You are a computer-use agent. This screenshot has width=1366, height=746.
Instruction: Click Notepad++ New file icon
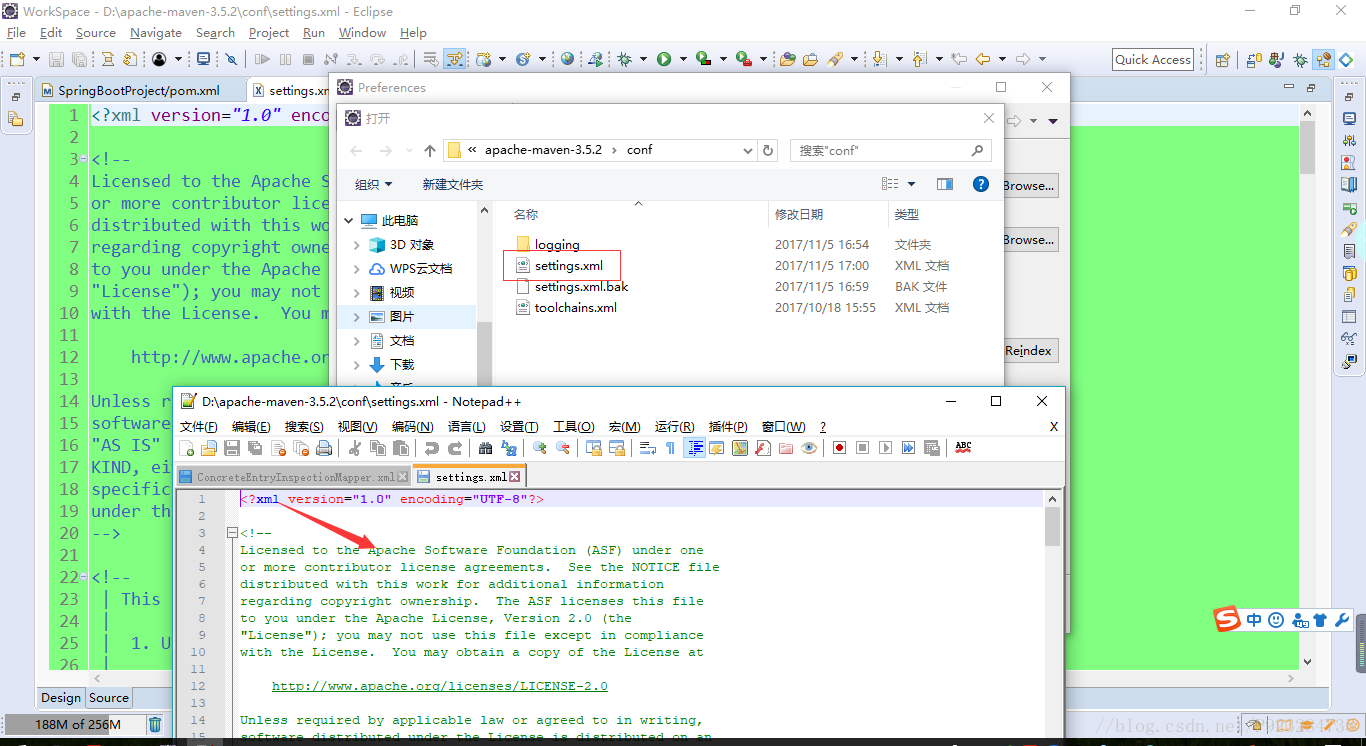pos(187,448)
